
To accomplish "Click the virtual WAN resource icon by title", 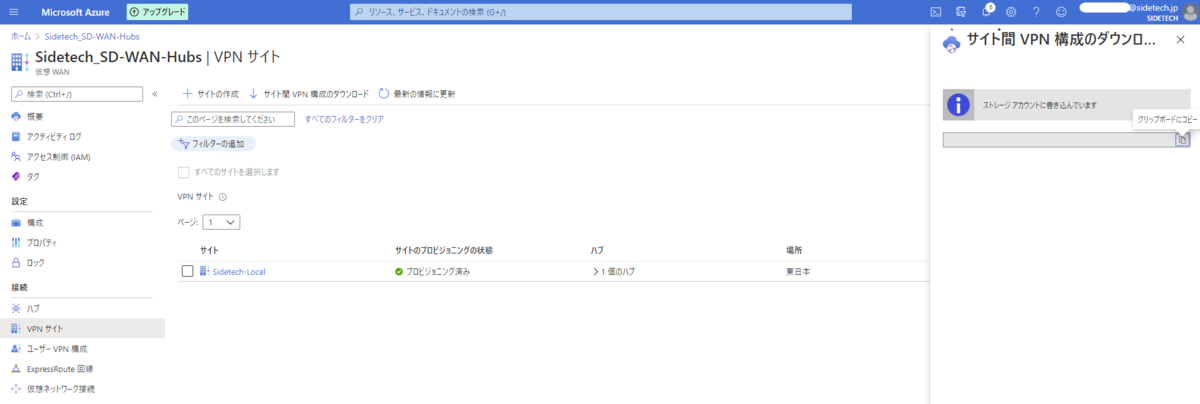I will tap(19, 61).
